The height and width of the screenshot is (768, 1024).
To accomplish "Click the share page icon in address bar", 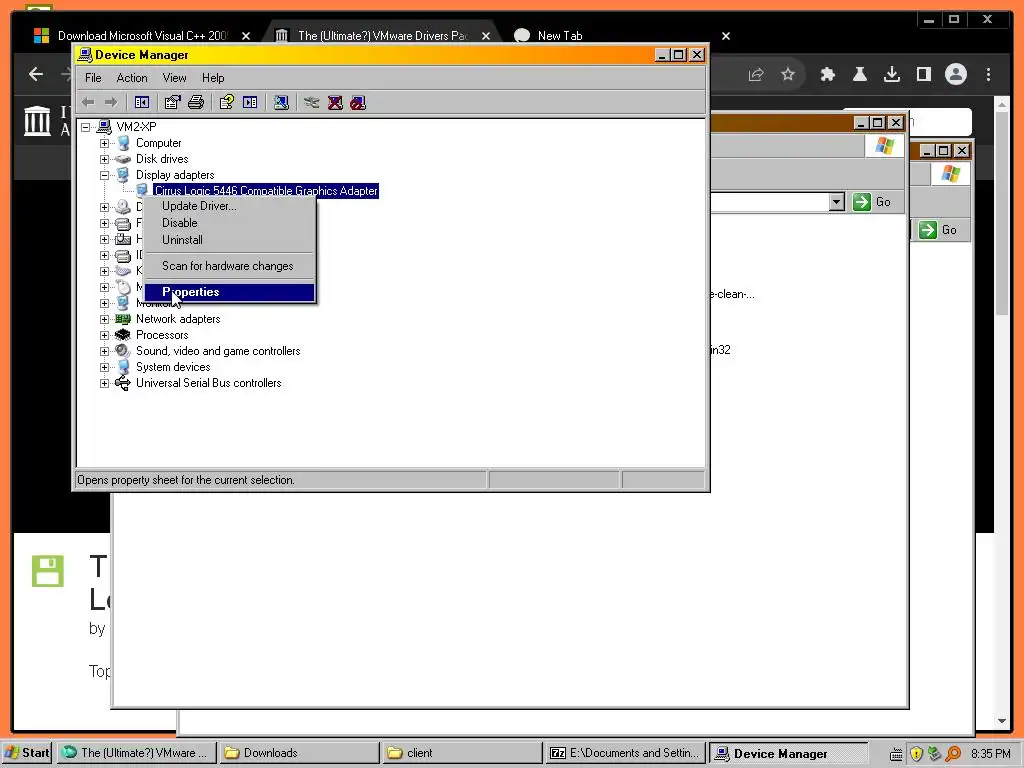I will (x=756, y=74).
